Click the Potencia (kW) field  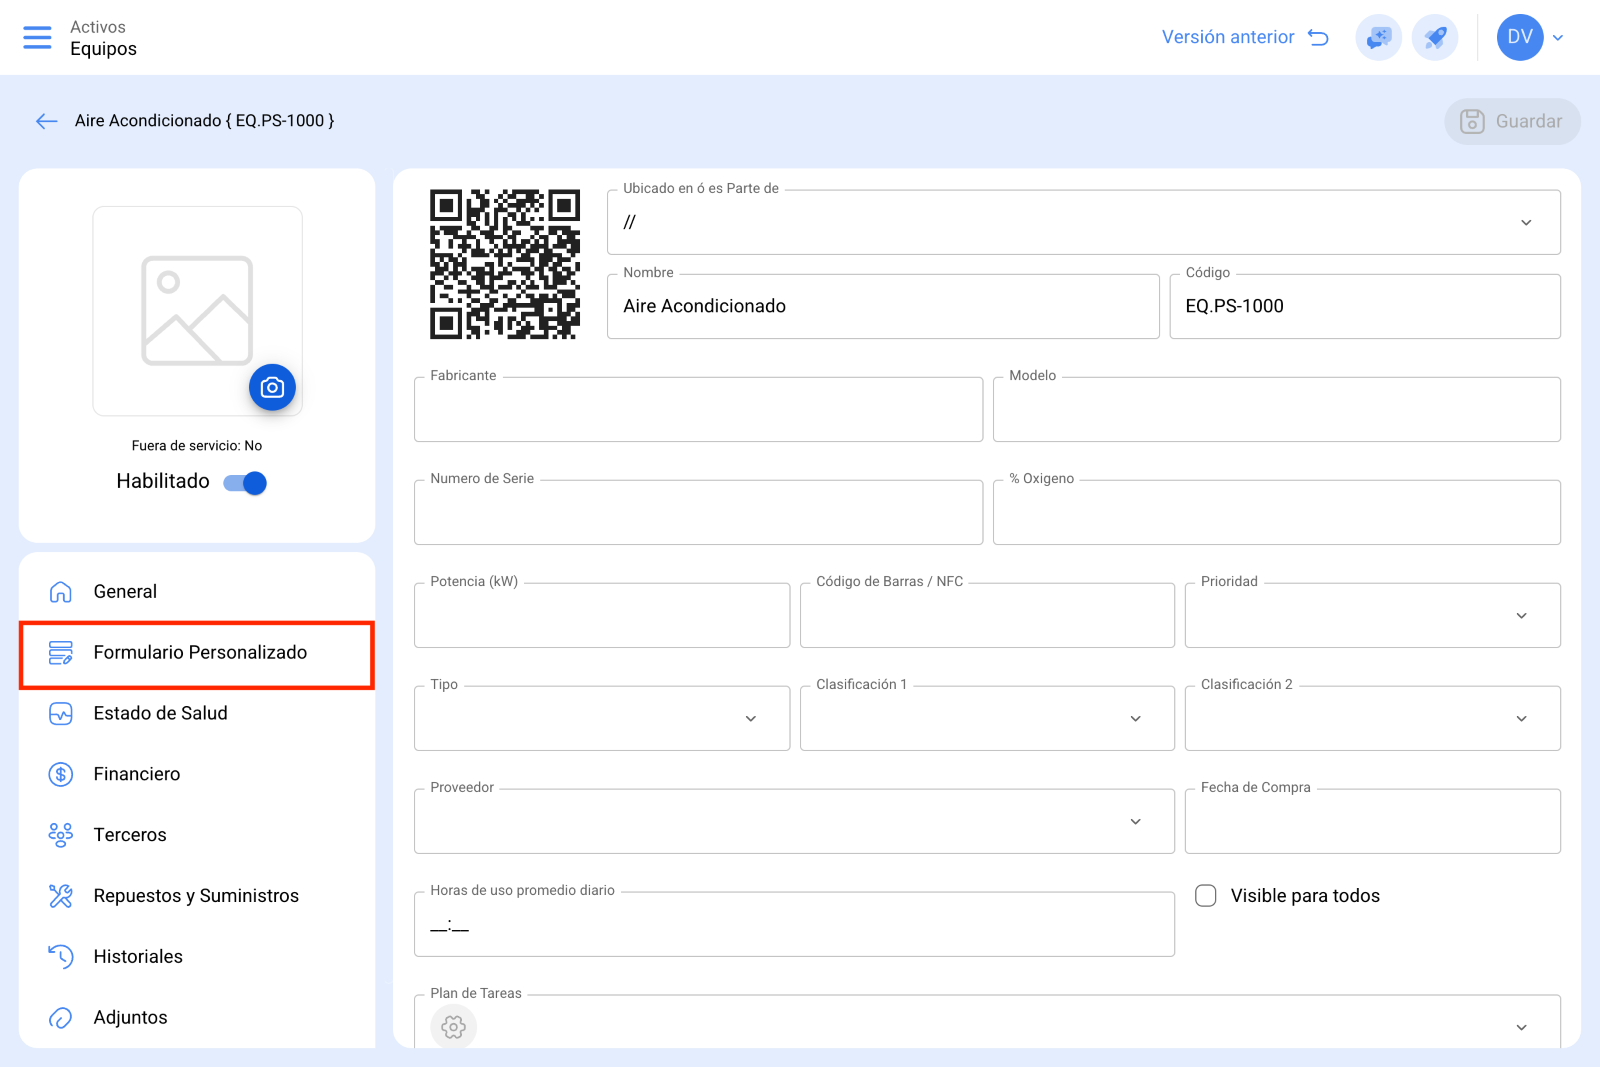tap(602, 615)
